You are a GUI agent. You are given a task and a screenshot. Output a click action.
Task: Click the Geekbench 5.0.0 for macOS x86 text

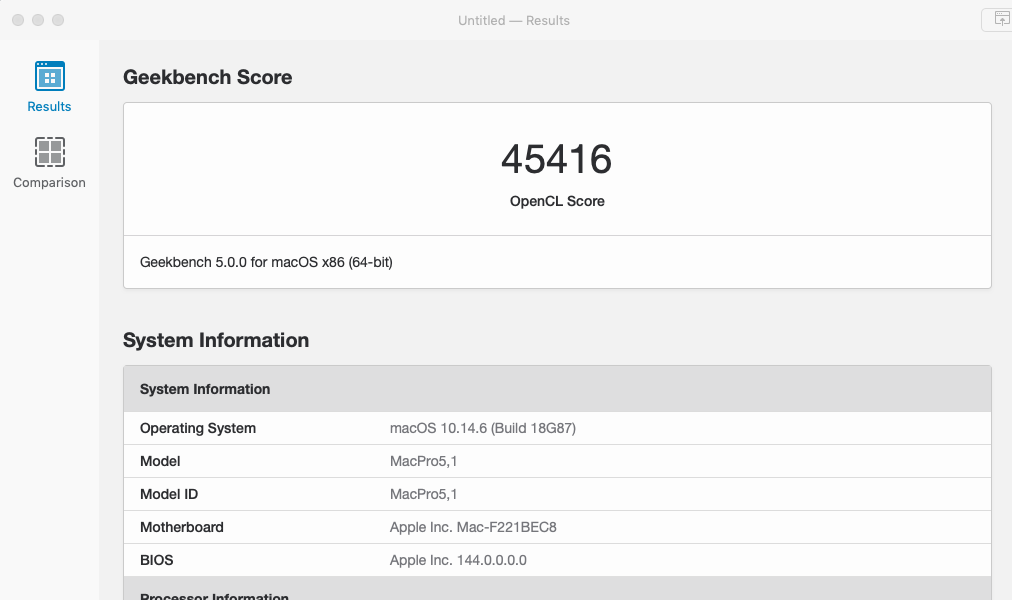[x=266, y=262]
